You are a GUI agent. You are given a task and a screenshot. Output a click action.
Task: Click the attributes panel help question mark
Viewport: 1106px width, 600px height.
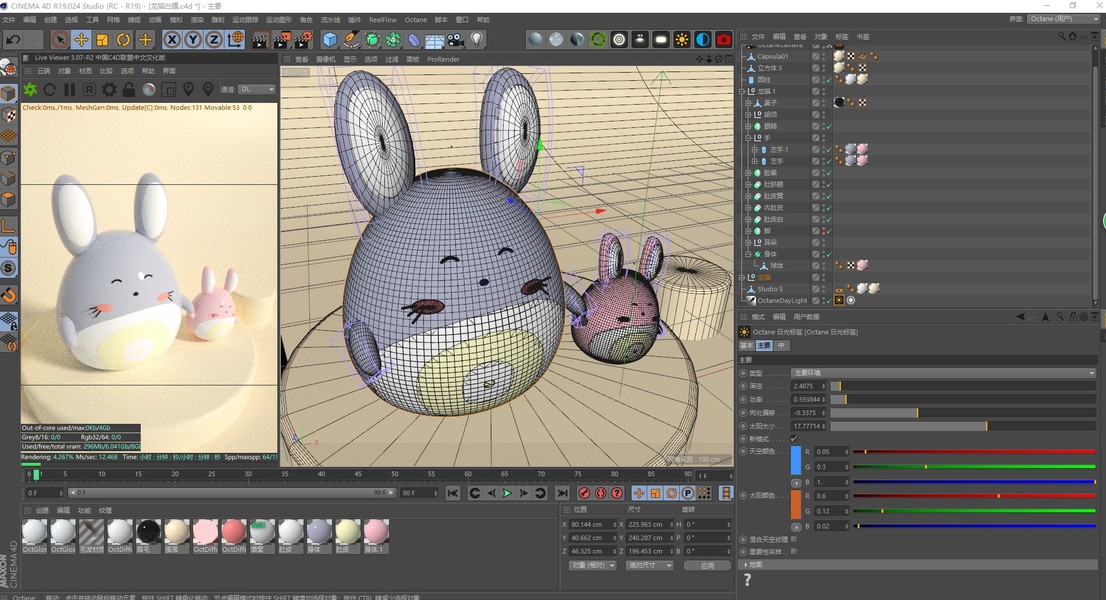point(747,580)
